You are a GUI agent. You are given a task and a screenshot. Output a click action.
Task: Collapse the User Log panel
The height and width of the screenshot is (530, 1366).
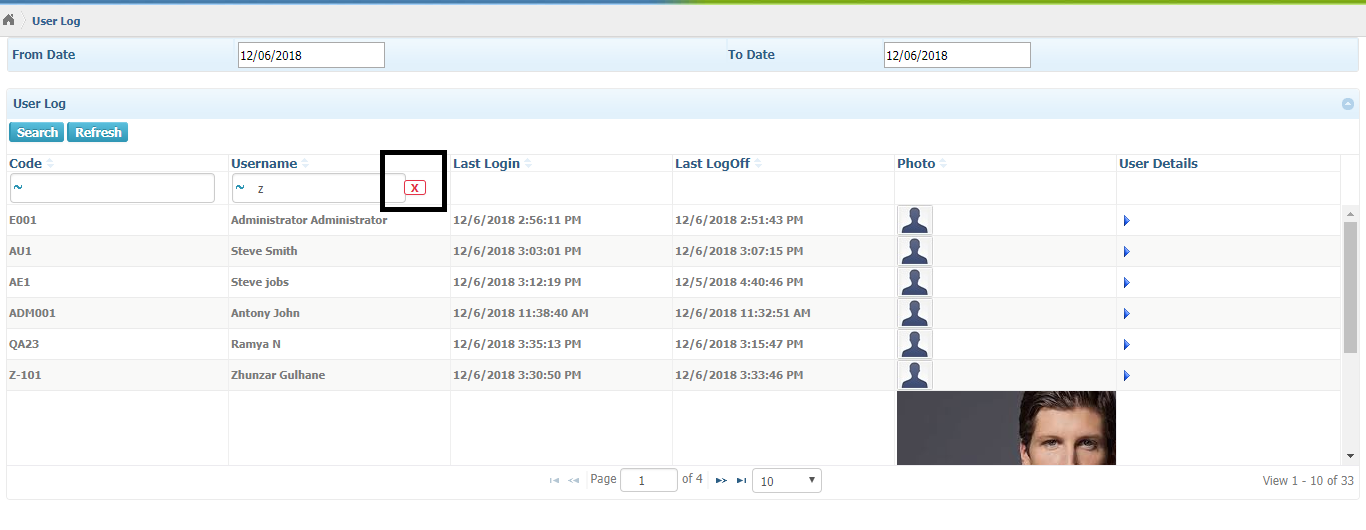click(x=1347, y=104)
